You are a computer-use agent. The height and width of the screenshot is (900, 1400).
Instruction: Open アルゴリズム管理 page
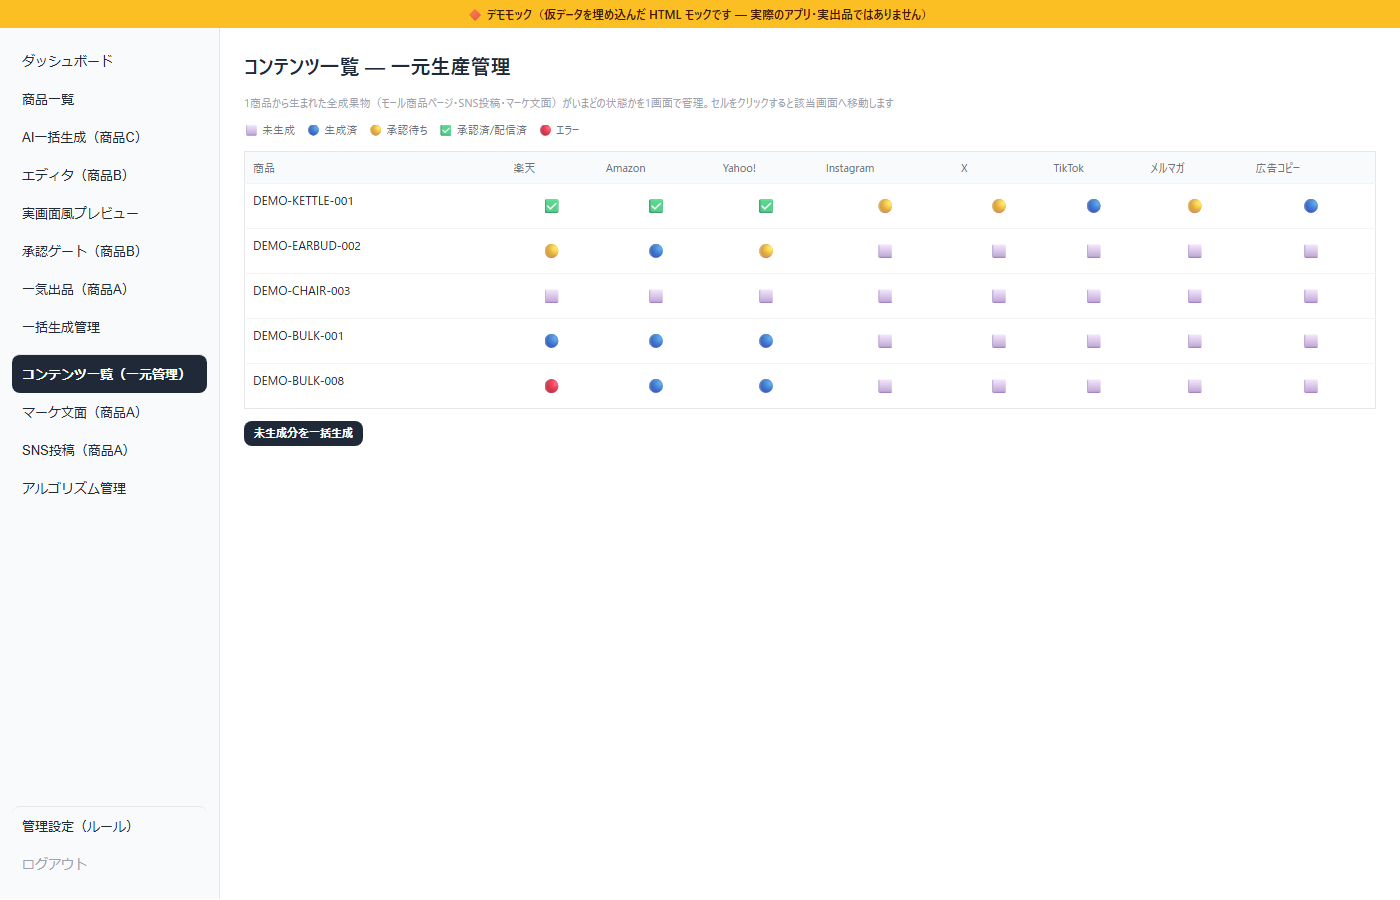point(109,488)
